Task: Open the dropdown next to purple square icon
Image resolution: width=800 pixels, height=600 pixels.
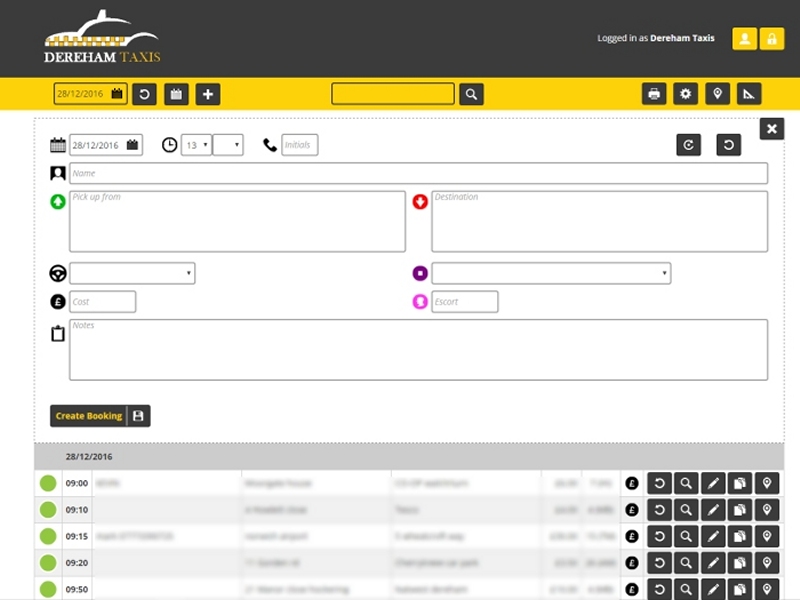Action: (551, 274)
